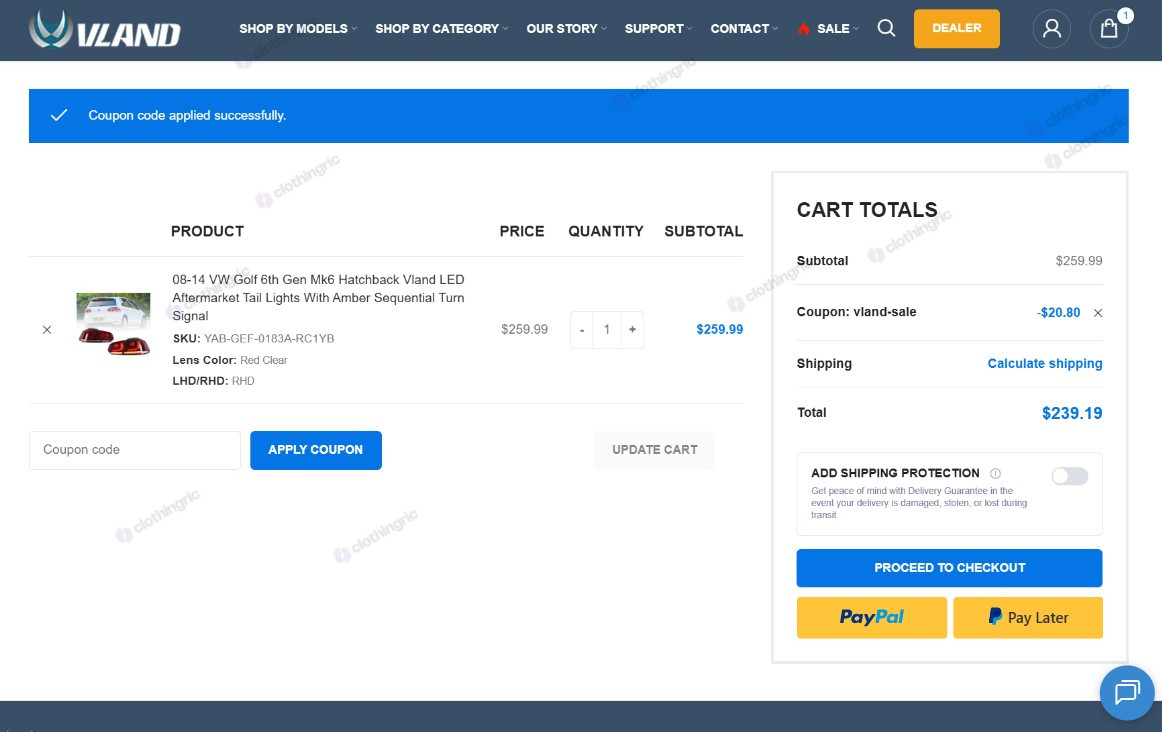
Task: Click the shipping protection info icon
Action: tap(995, 473)
